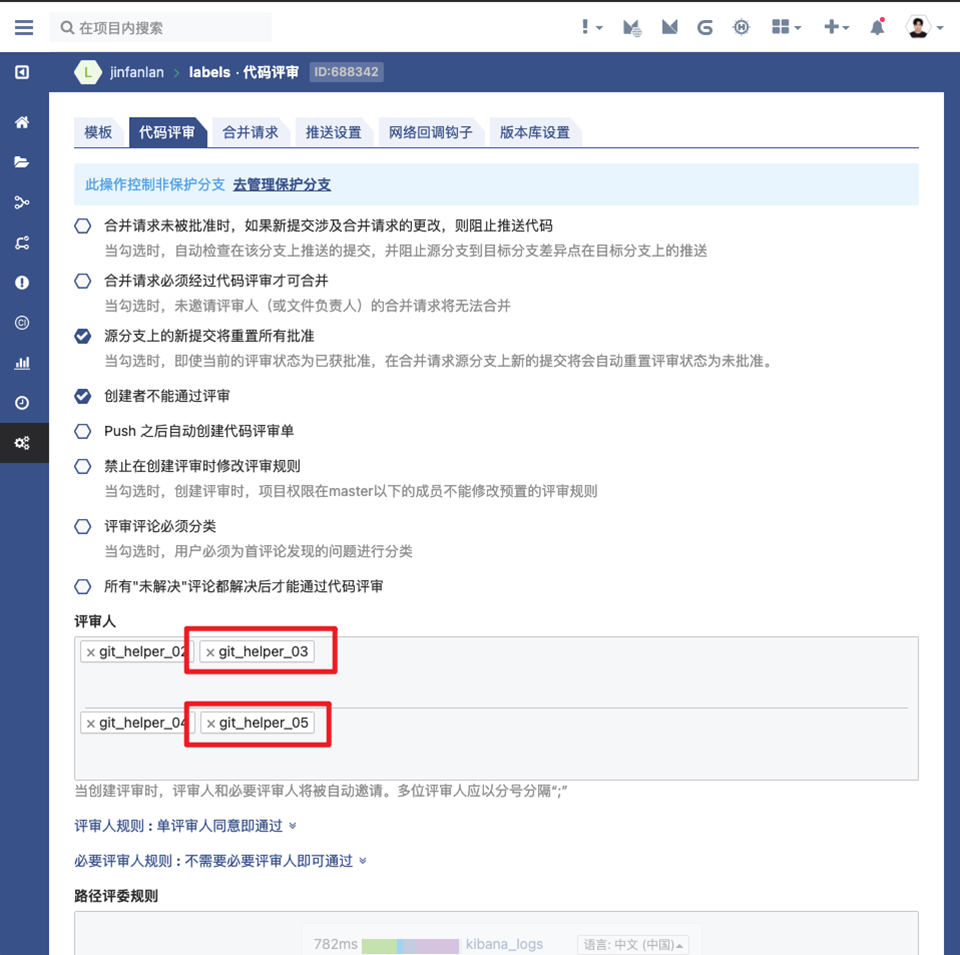
Task: Open the project files browser icon
Action: [22, 161]
